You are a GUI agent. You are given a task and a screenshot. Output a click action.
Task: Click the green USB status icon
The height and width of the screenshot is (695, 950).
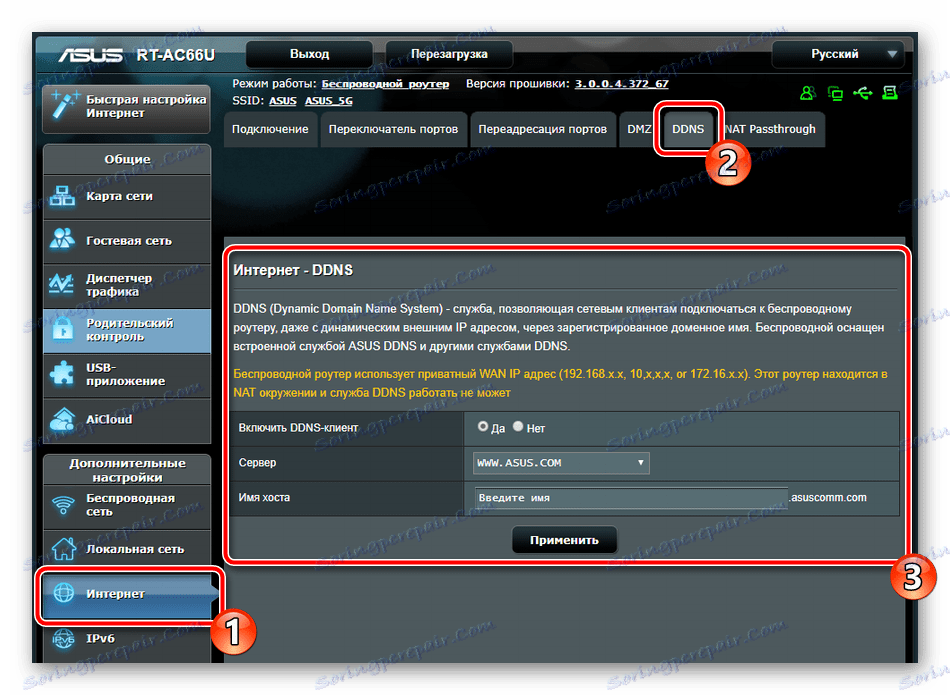pos(863,93)
